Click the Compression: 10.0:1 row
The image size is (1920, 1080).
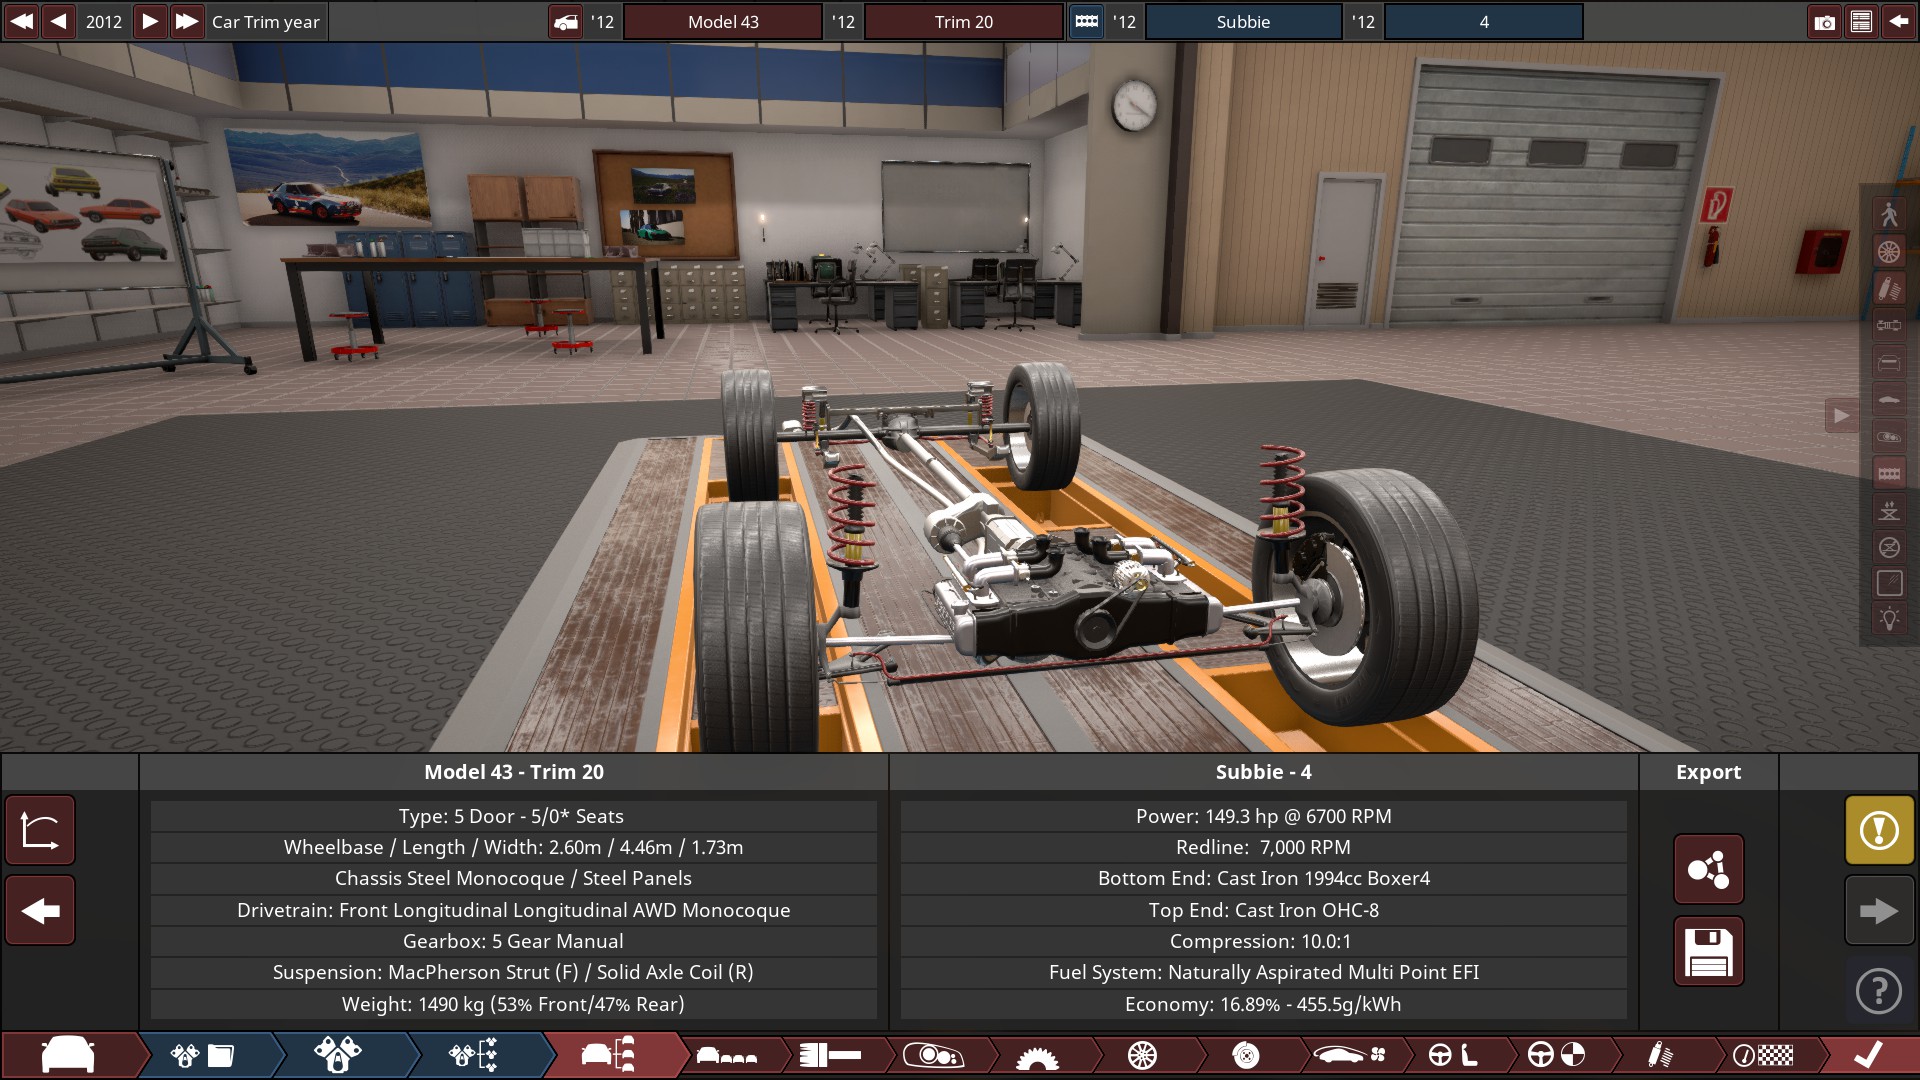1263,941
